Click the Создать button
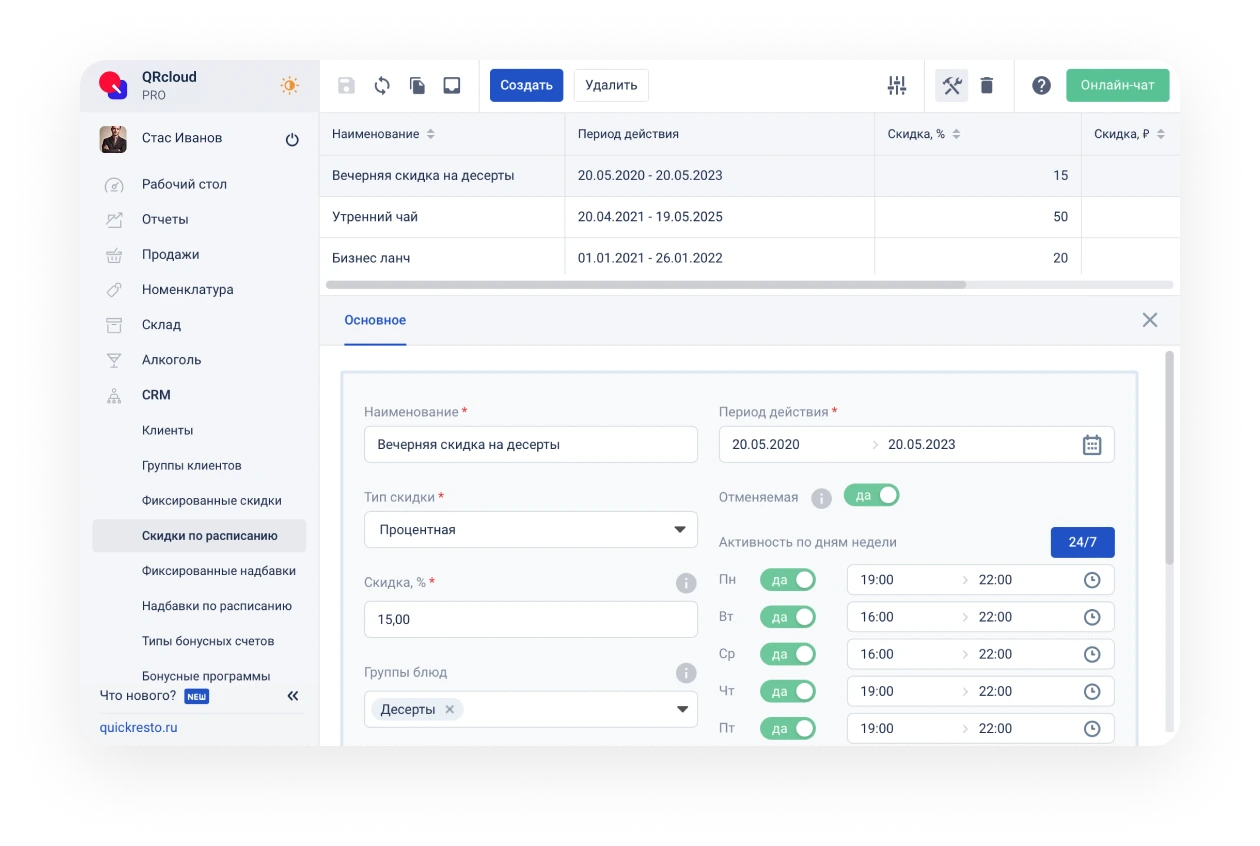The image size is (1260, 846). click(x=526, y=85)
